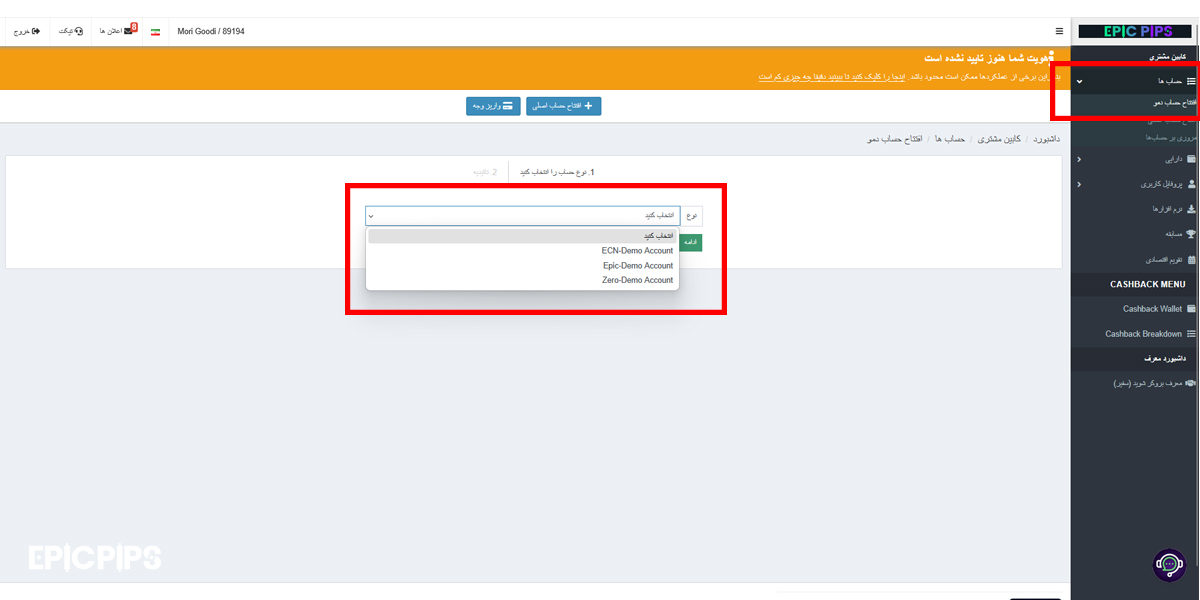Click the deposit funds (واریز وجه) button
Screen dimensions: 1200x600
[x=493, y=106]
